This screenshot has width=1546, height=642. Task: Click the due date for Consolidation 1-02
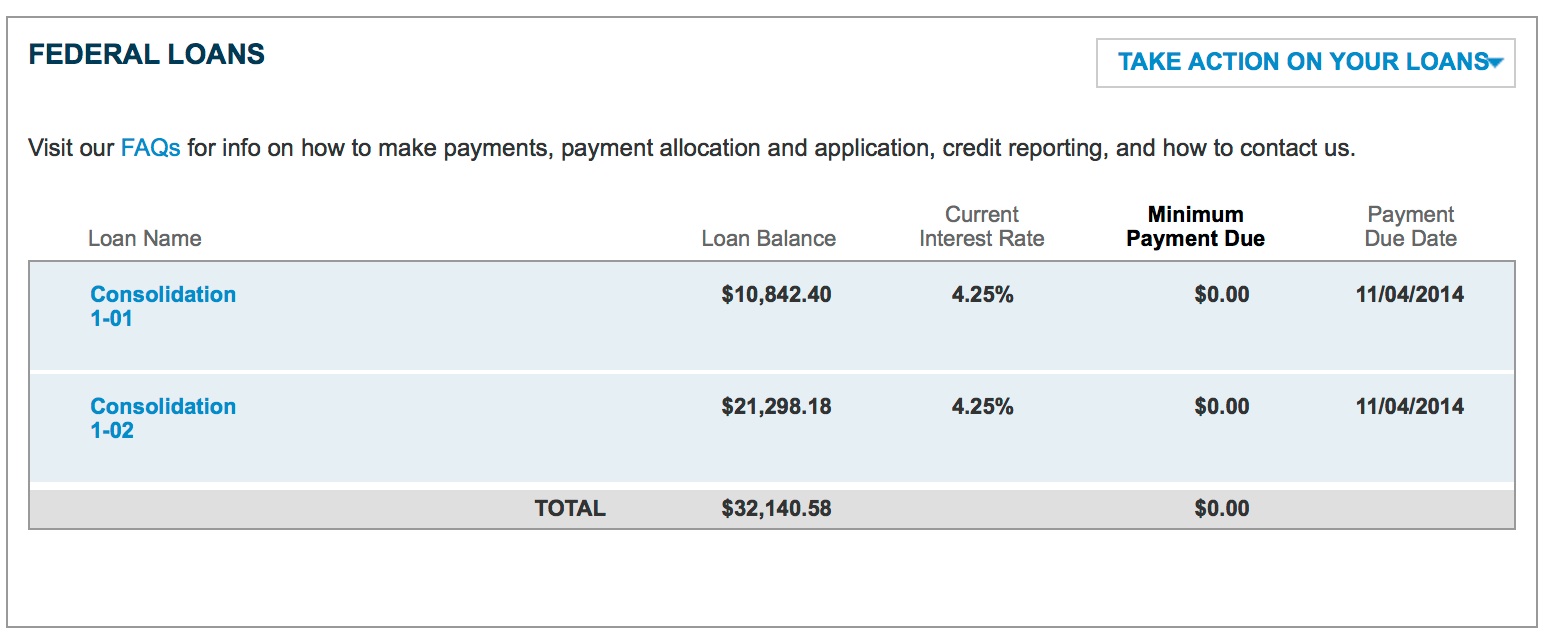pyautogui.click(x=1409, y=406)
